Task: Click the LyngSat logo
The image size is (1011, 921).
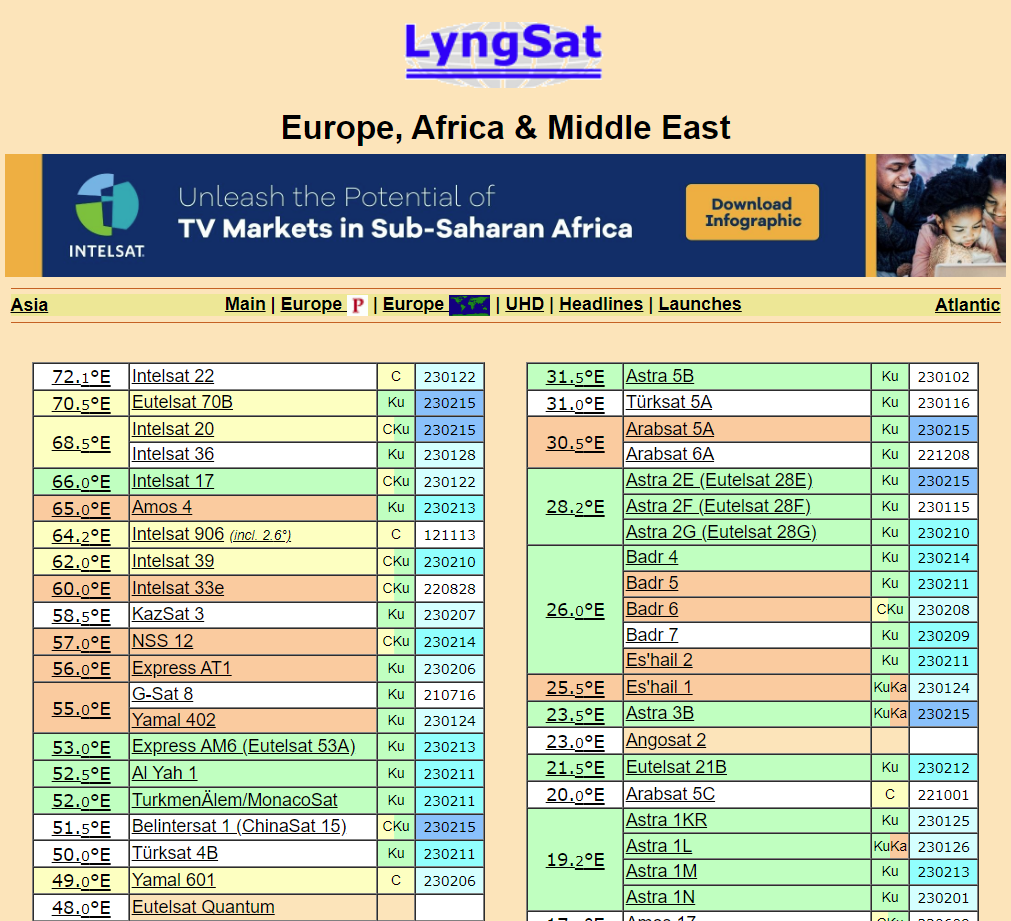Action: pos(504,50)
